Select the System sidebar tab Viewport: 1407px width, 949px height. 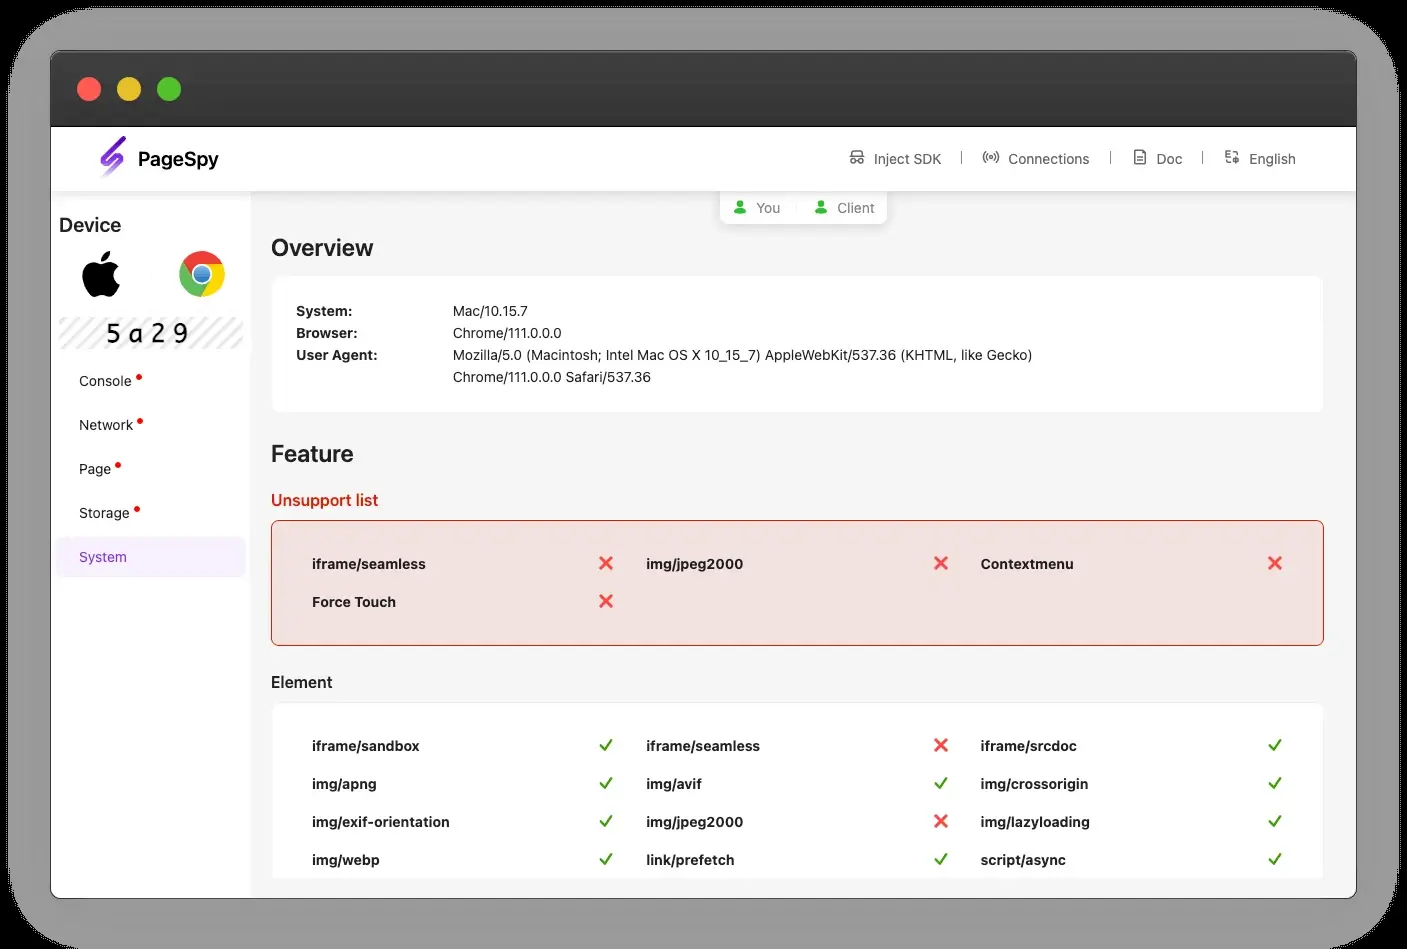pos(151,557)
